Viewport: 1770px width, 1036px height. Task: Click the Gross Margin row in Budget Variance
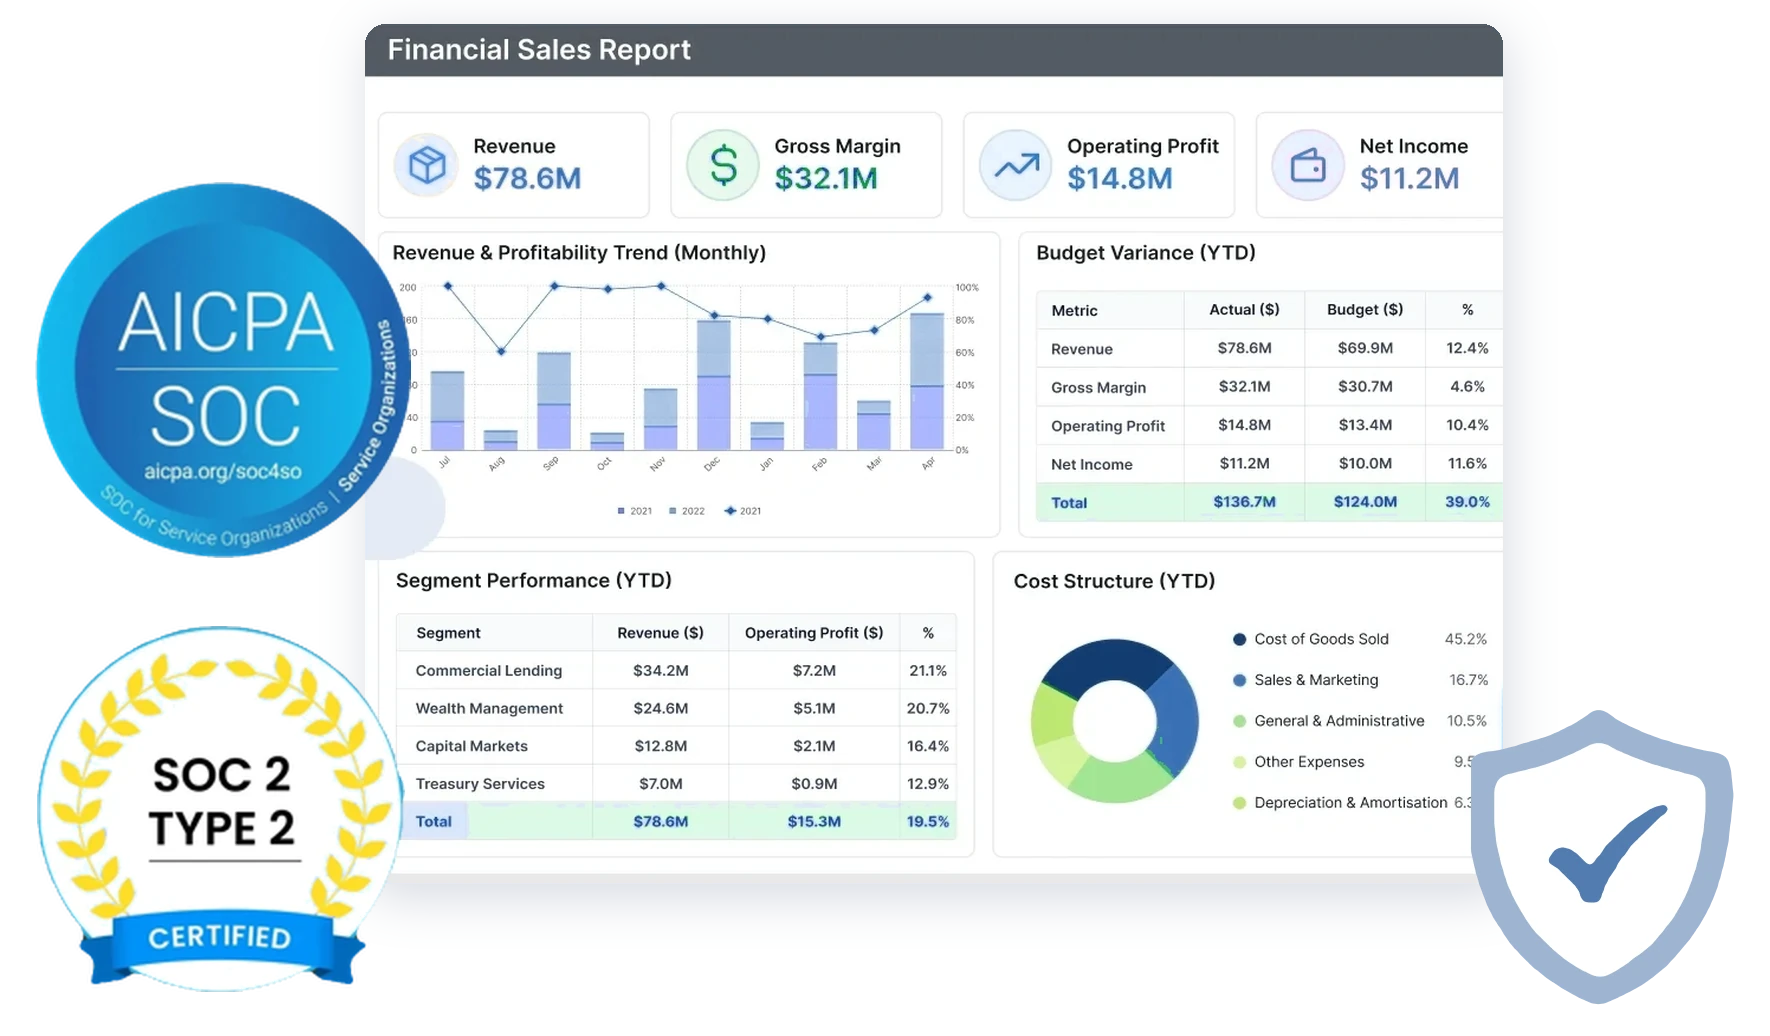(1269, 387)
